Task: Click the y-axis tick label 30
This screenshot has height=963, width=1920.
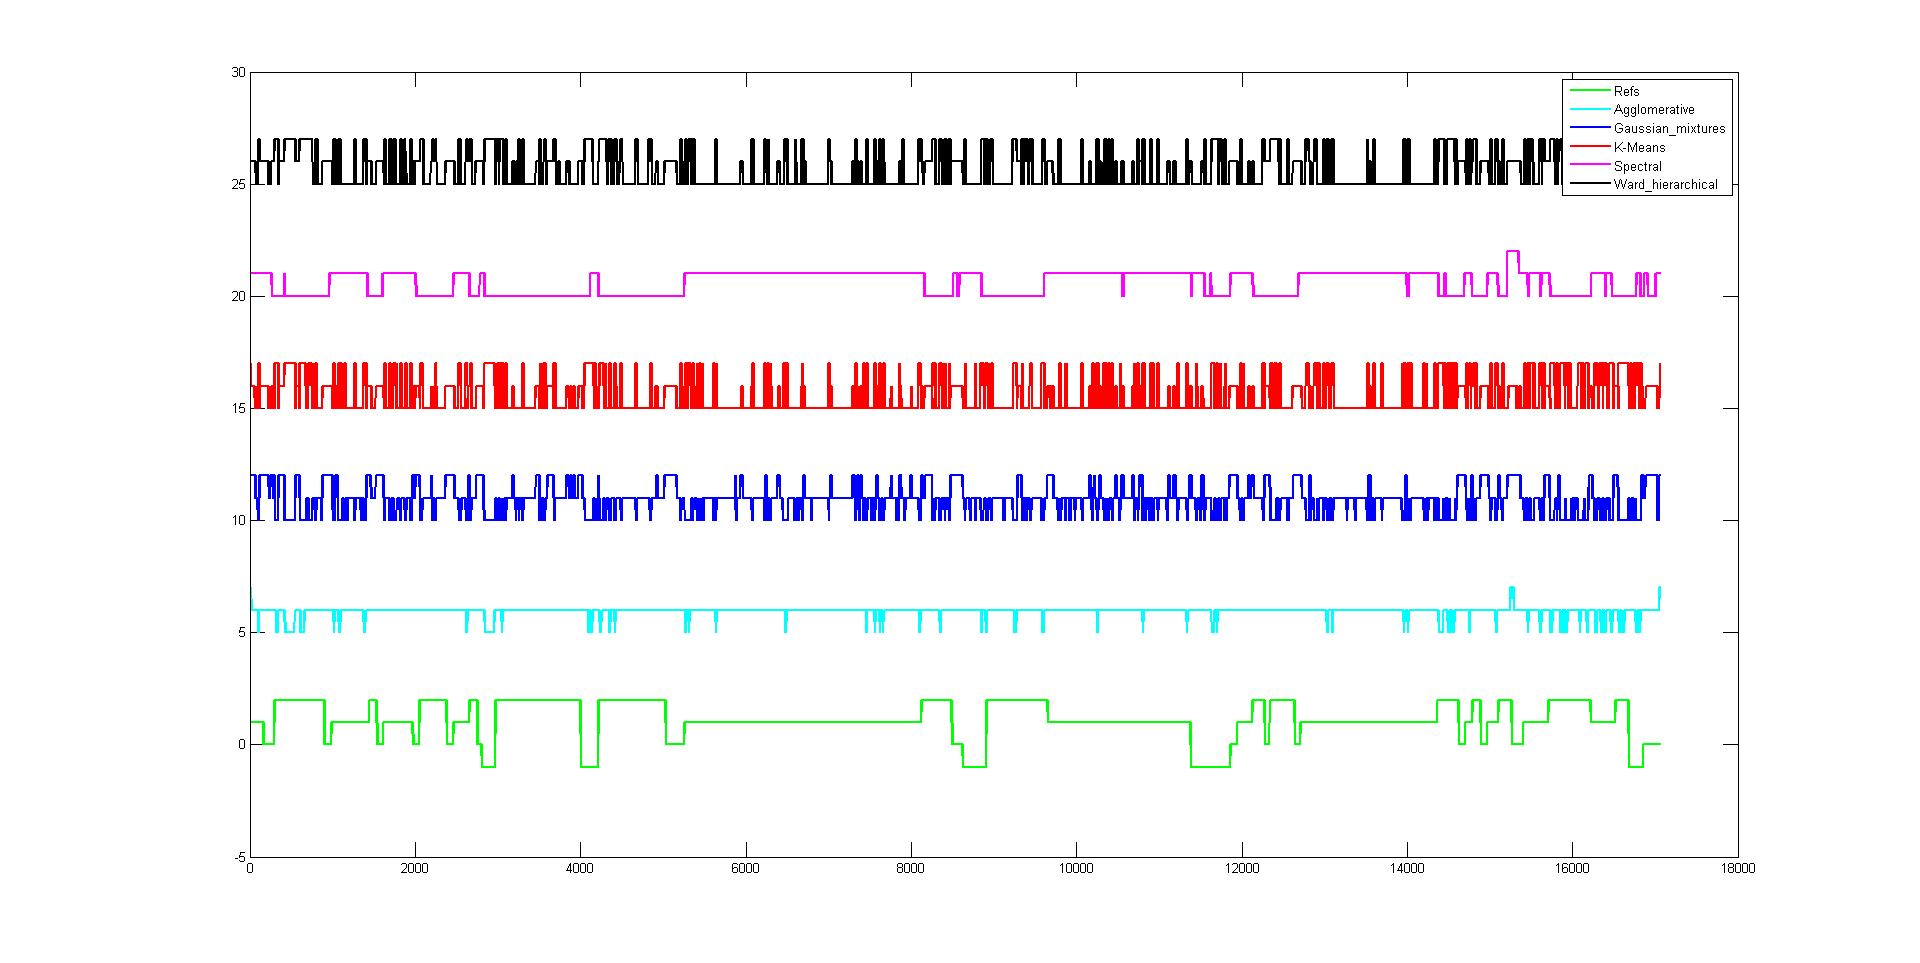Action: 237,73
